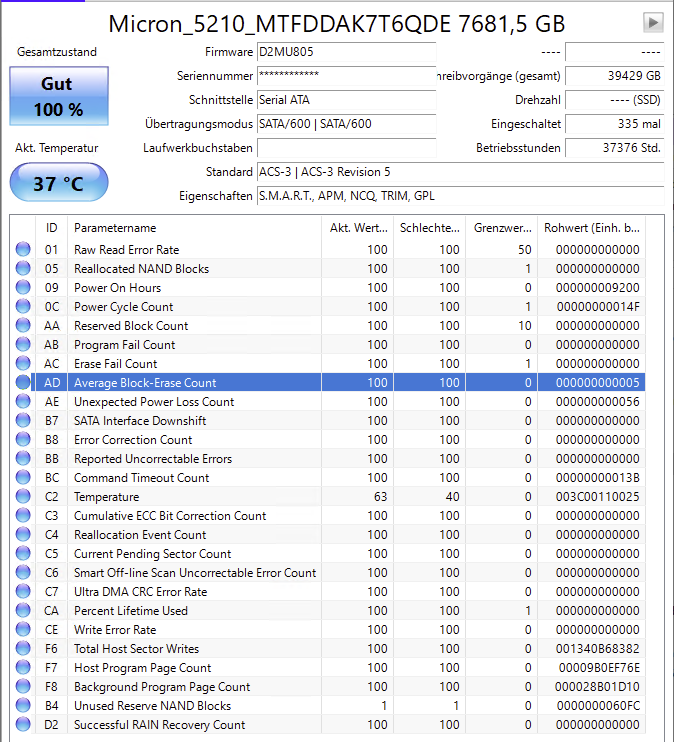This screenshot has width=674, height=742.
Task: Click the Schnittstelle field Serial ATA
Action: point(346,100)
